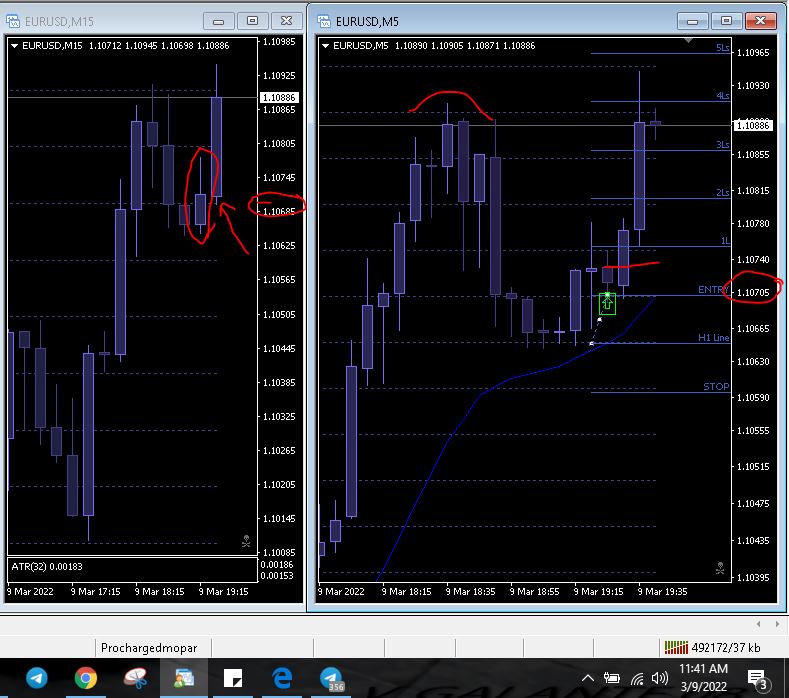Expand the triangle beside EURUSD,M5 chart label
This screenshot has width=789, height=698.
[326, 46]
